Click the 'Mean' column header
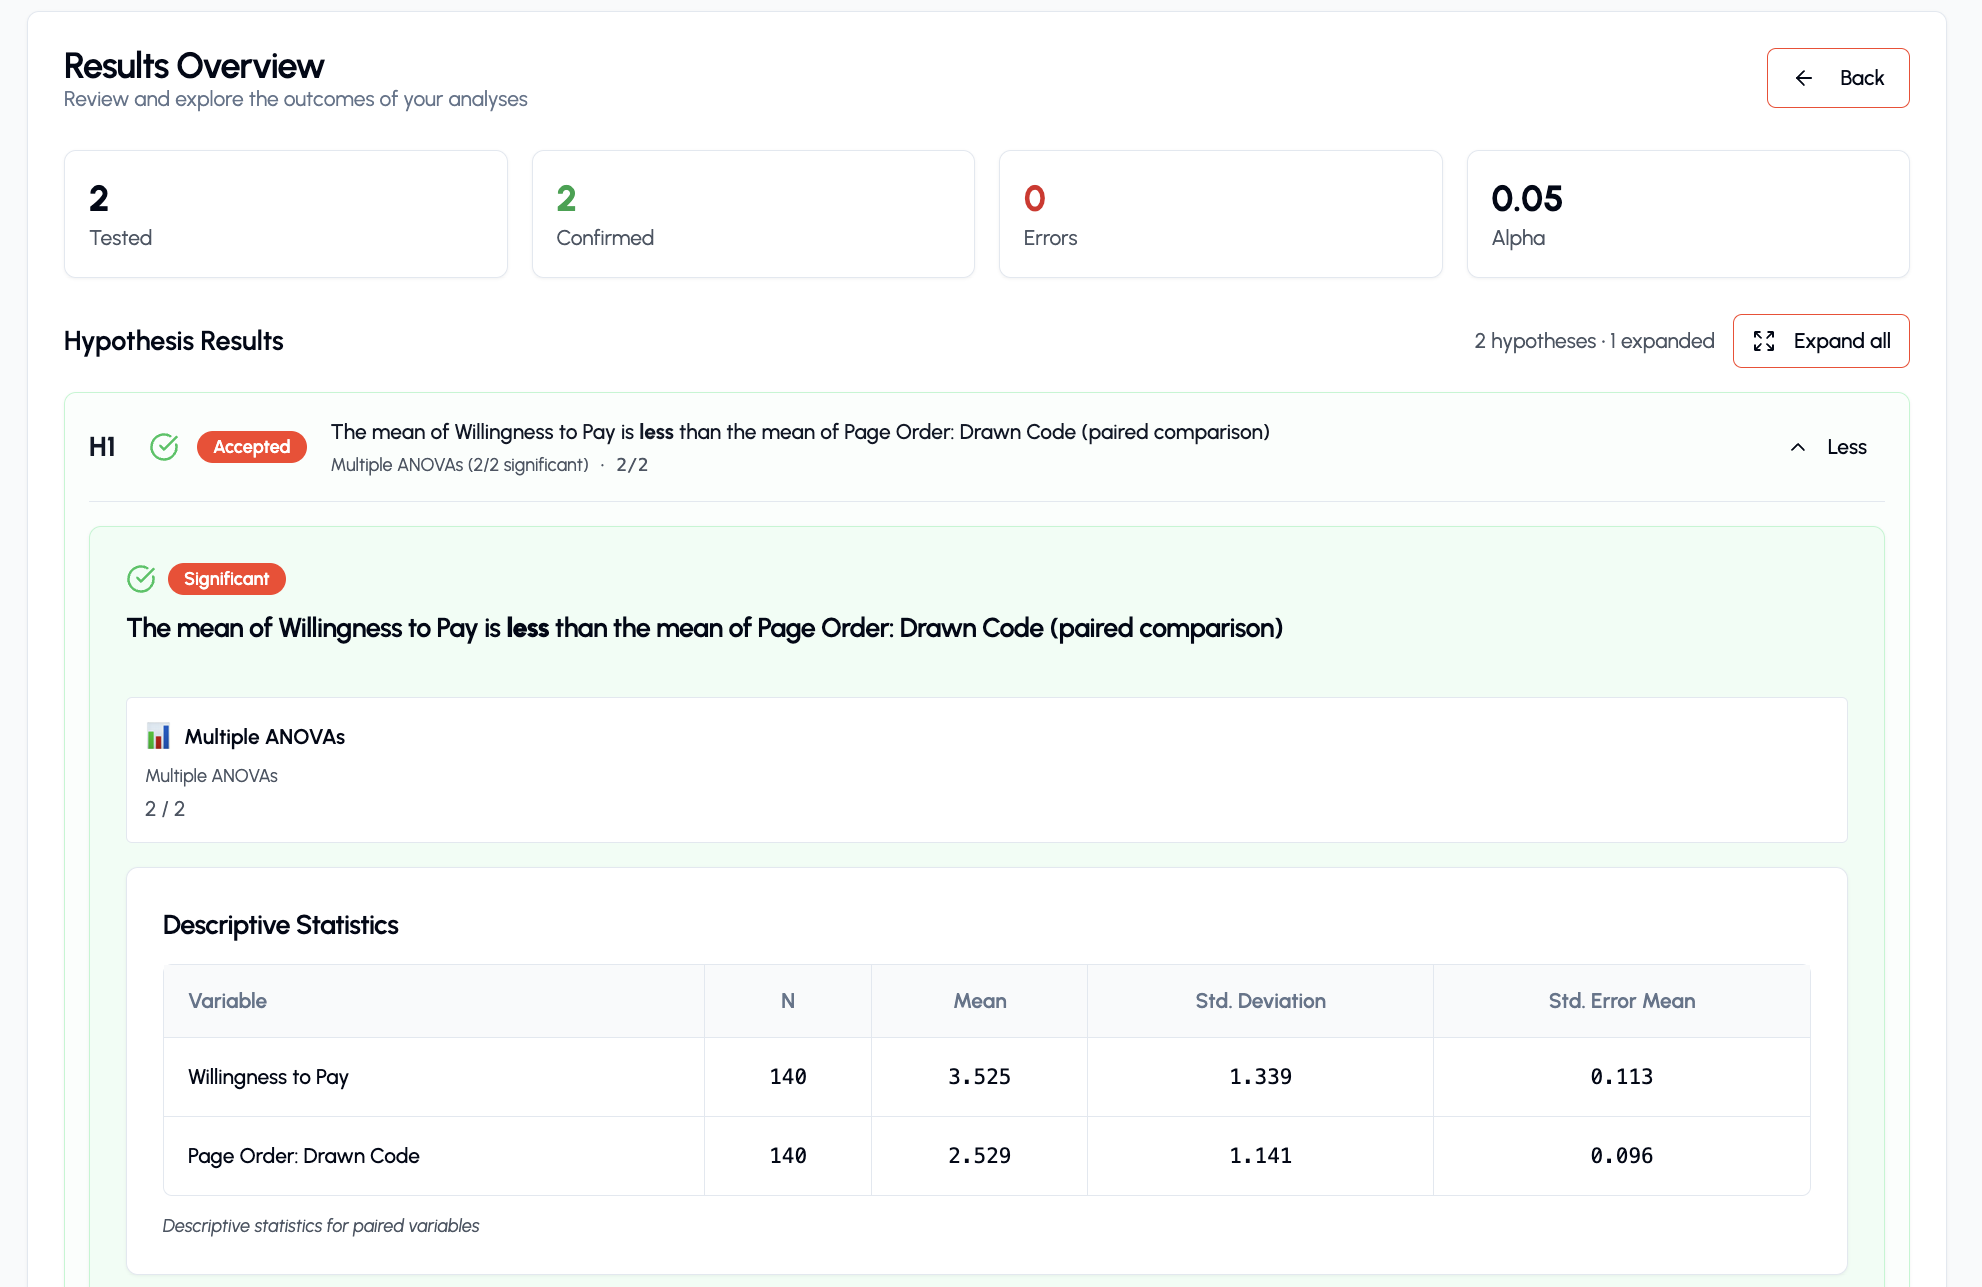Image resolution: width=1982 pixels, height=1287 pixels. (x=980, y=1001)
